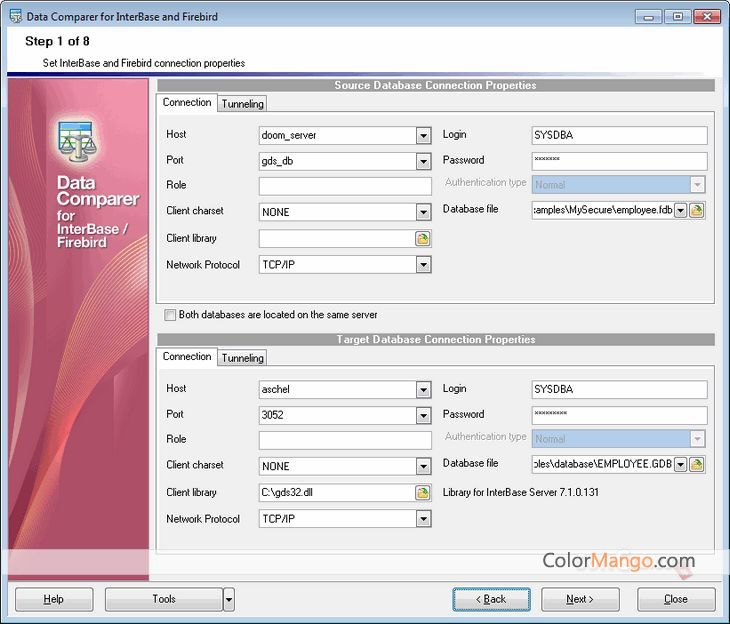Click source Host field doom_server
The image size is (730, 624).
click(338, 136)
